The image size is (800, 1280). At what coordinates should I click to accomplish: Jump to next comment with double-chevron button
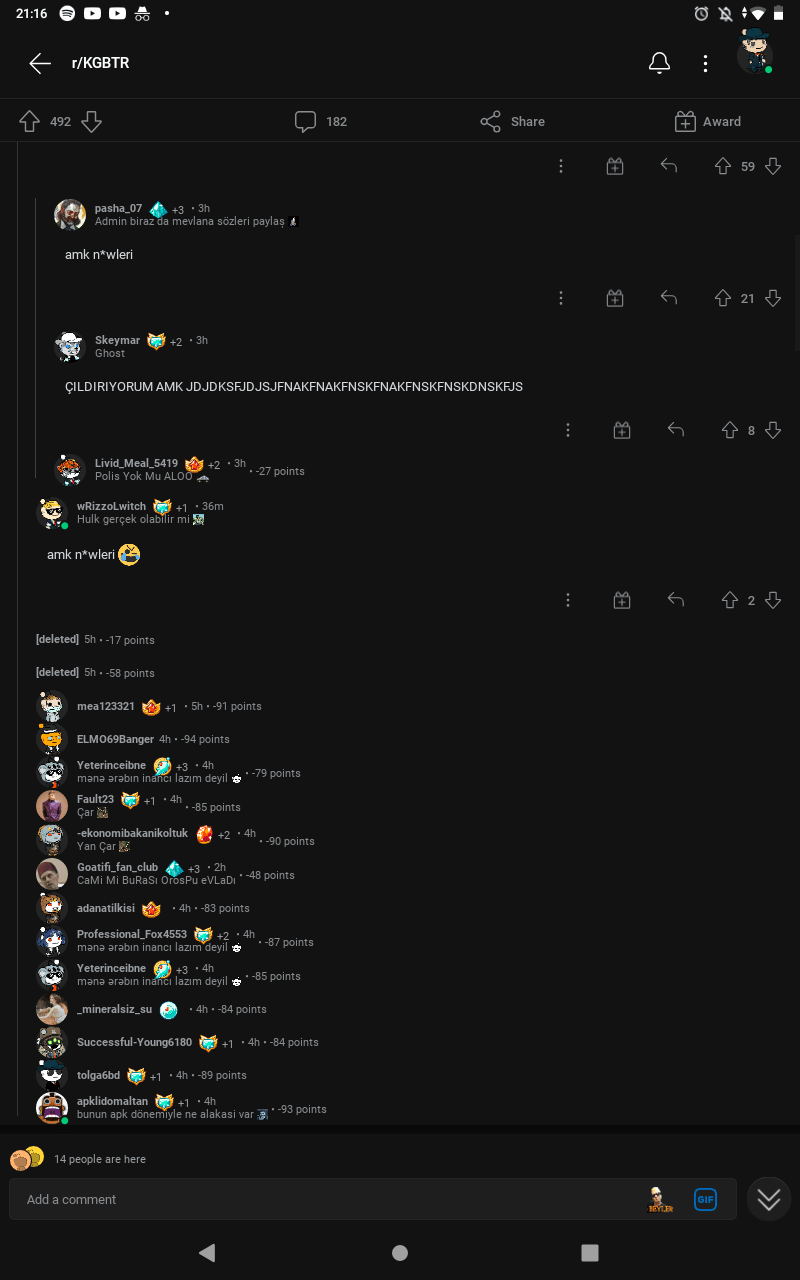coord(769,1199)
